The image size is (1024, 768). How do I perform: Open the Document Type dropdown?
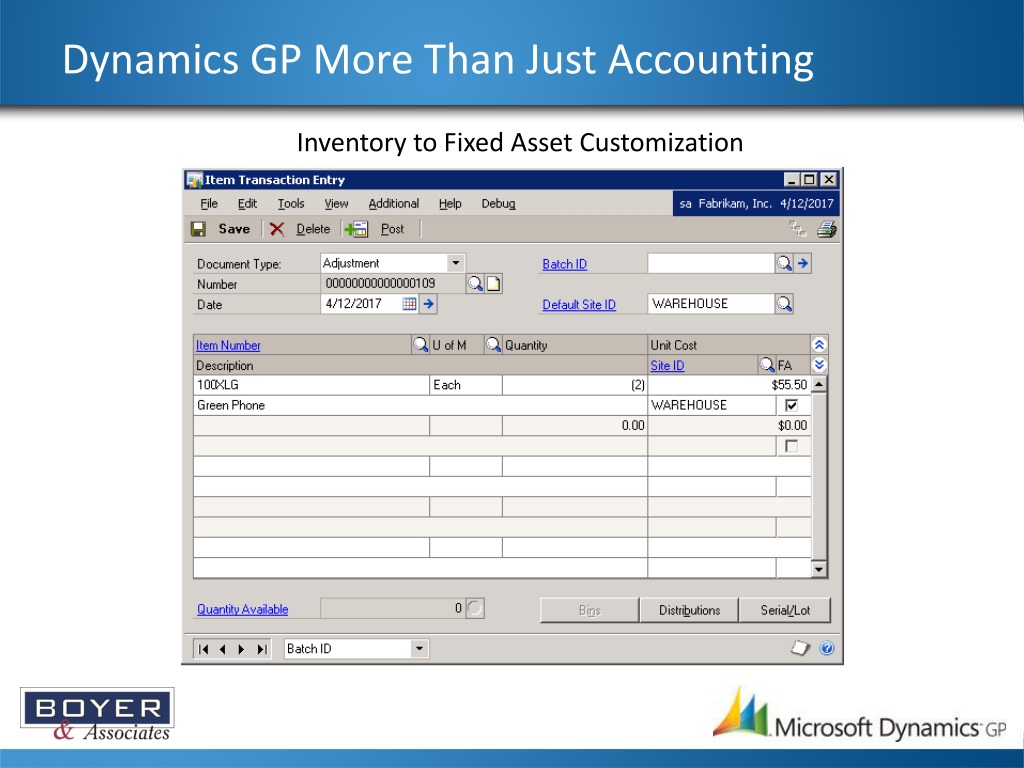click(x=456, y=263)
